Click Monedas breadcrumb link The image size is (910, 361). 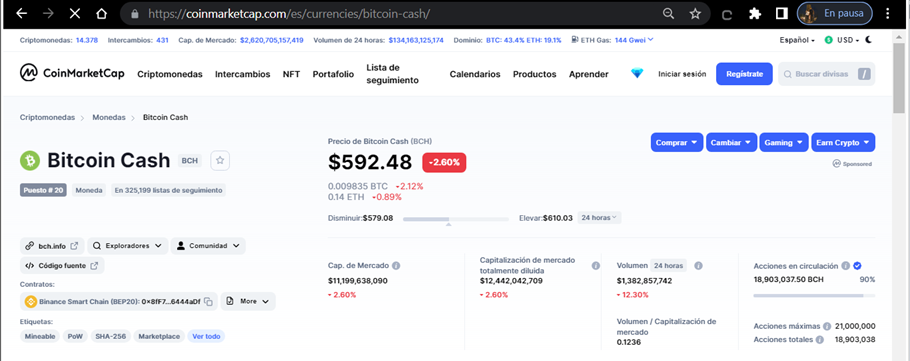click(x=109, y=117)
